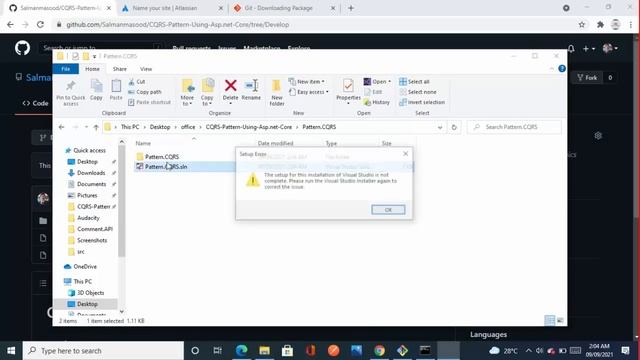Click Paste shortcut in ribbon
Viewport: 640px width, 360px height.
(149, 102)
